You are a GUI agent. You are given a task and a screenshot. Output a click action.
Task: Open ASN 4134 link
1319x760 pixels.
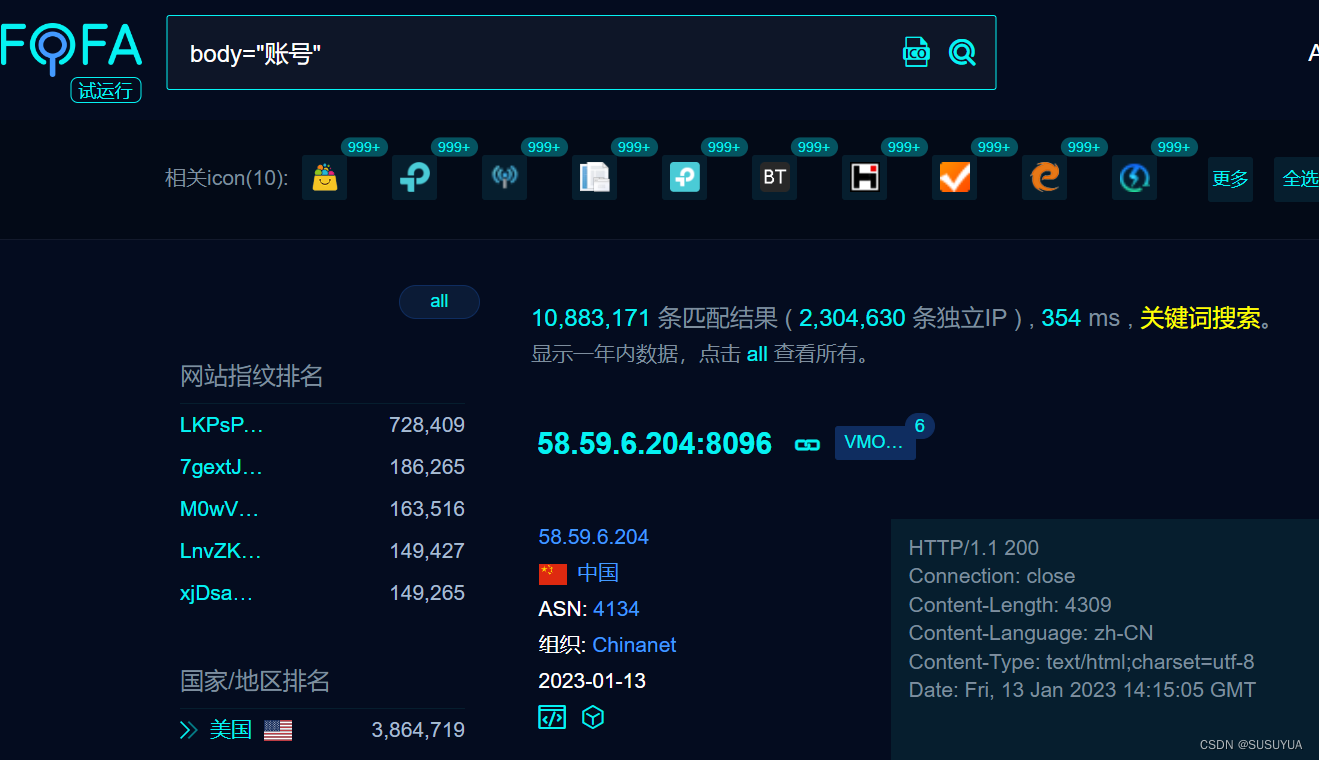point(616,609)
